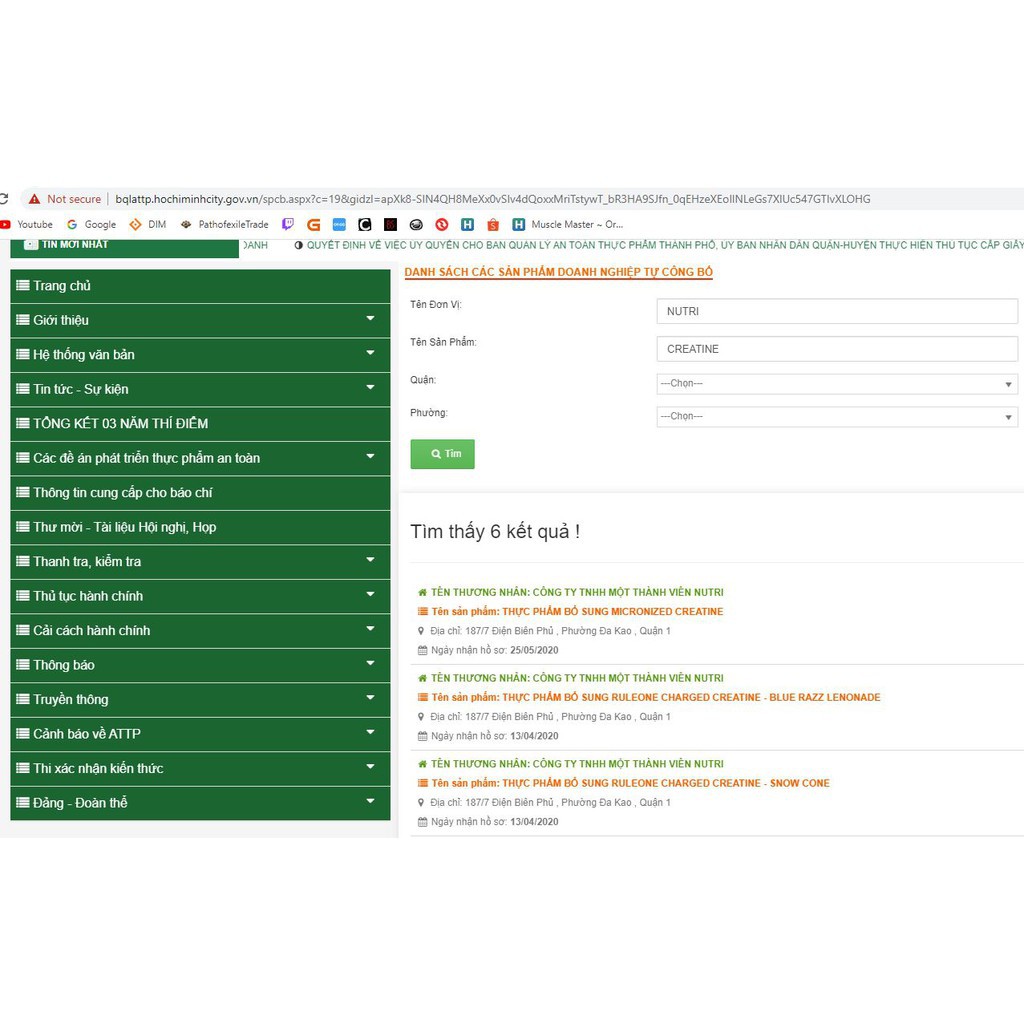Go to Trang chủ in the sidebar
The height and width of the screenshot is (1024, 1024).
(x=62, y=286)
